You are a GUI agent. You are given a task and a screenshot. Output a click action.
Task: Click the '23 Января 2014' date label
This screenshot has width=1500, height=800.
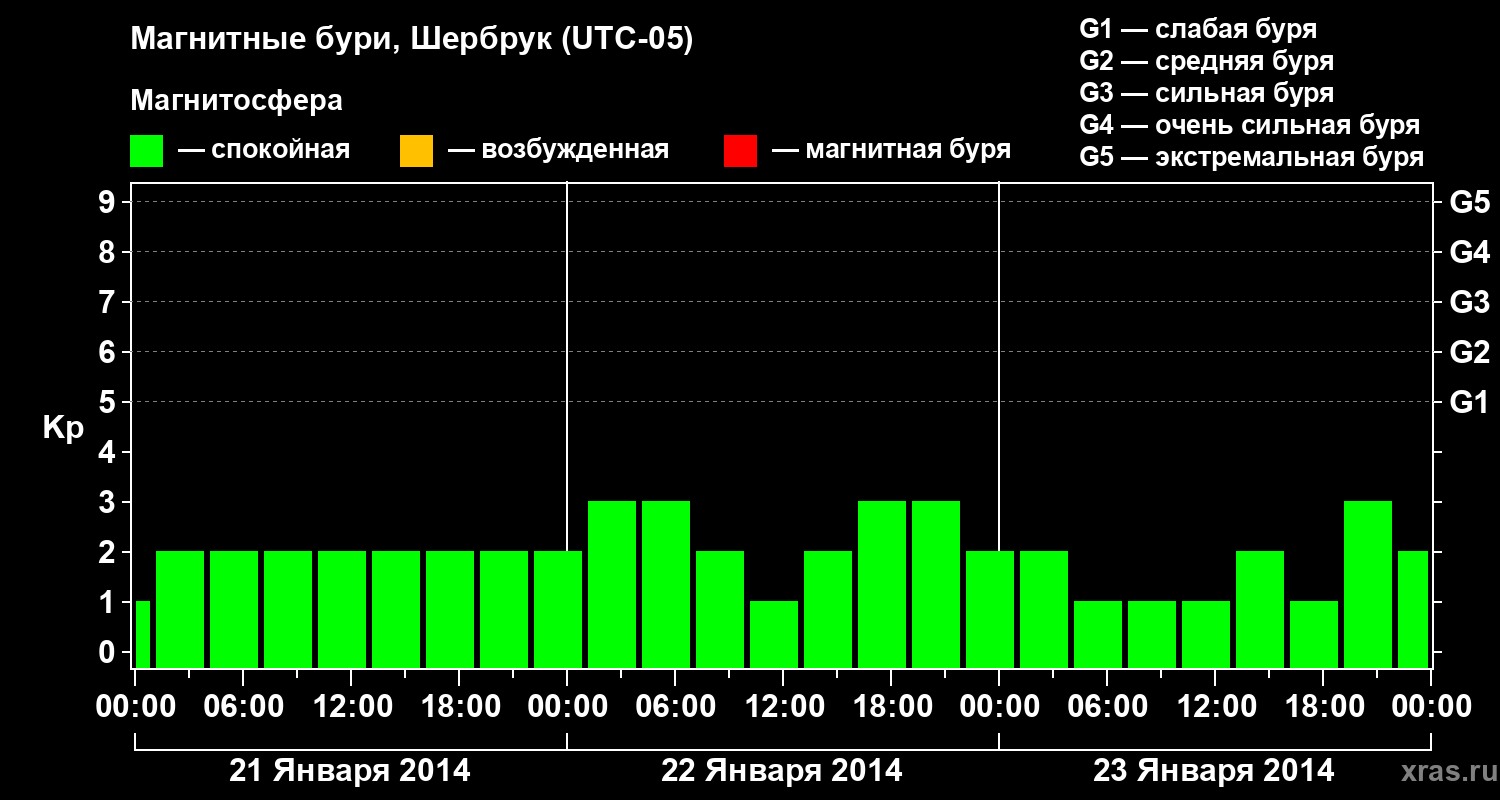coord(1214,771)
